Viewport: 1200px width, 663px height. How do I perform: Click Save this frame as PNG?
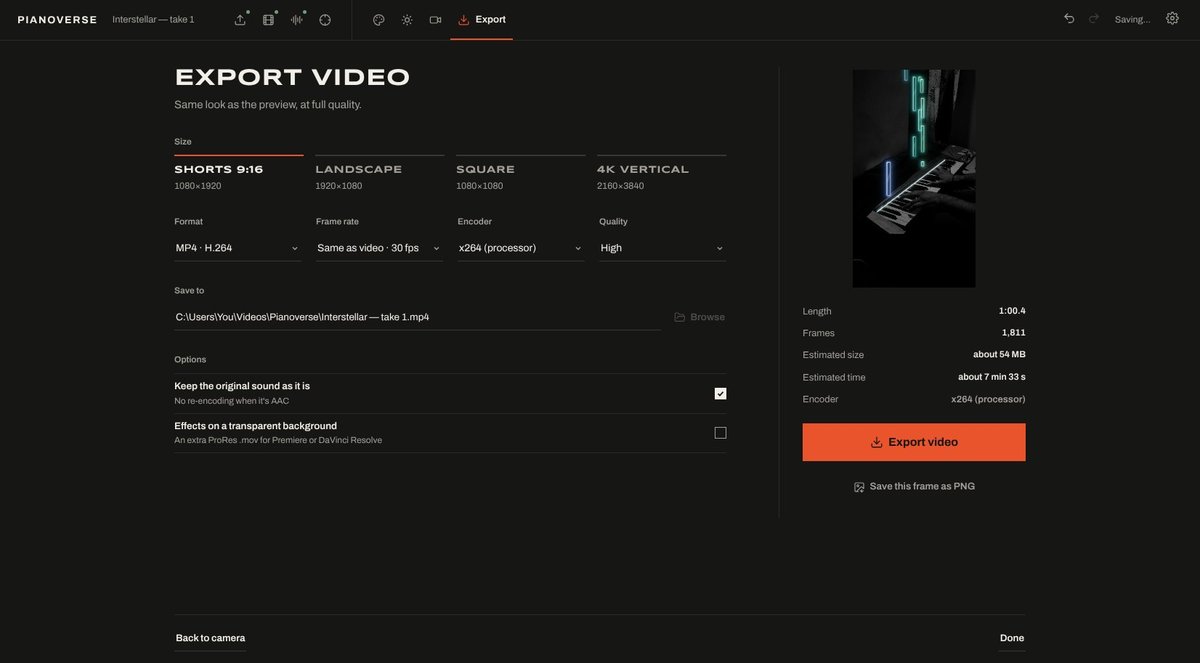[914, 487]
